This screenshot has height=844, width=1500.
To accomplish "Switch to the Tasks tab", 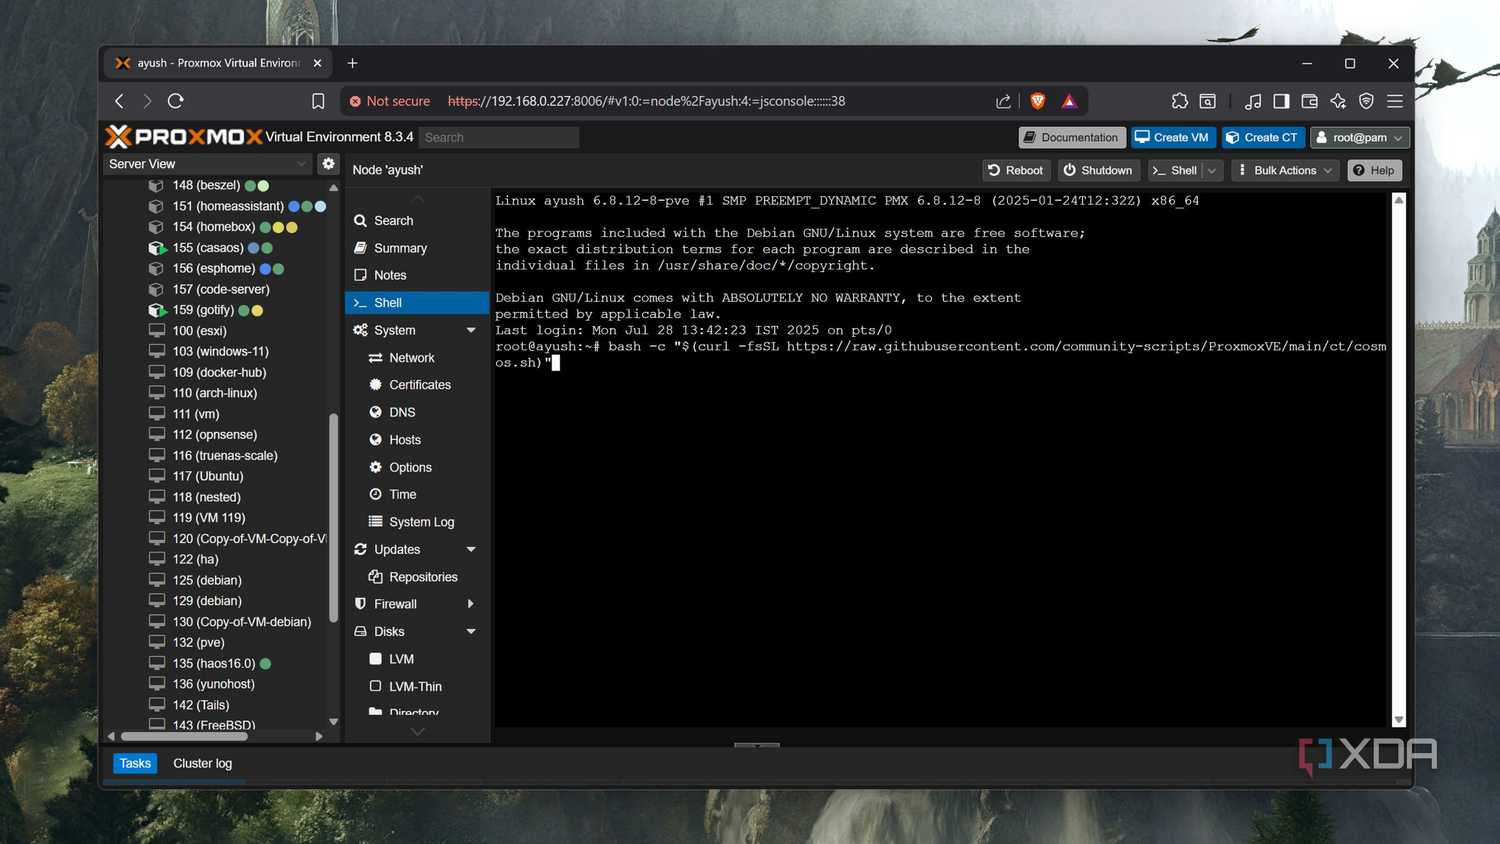I will click(x=135, y=763).
